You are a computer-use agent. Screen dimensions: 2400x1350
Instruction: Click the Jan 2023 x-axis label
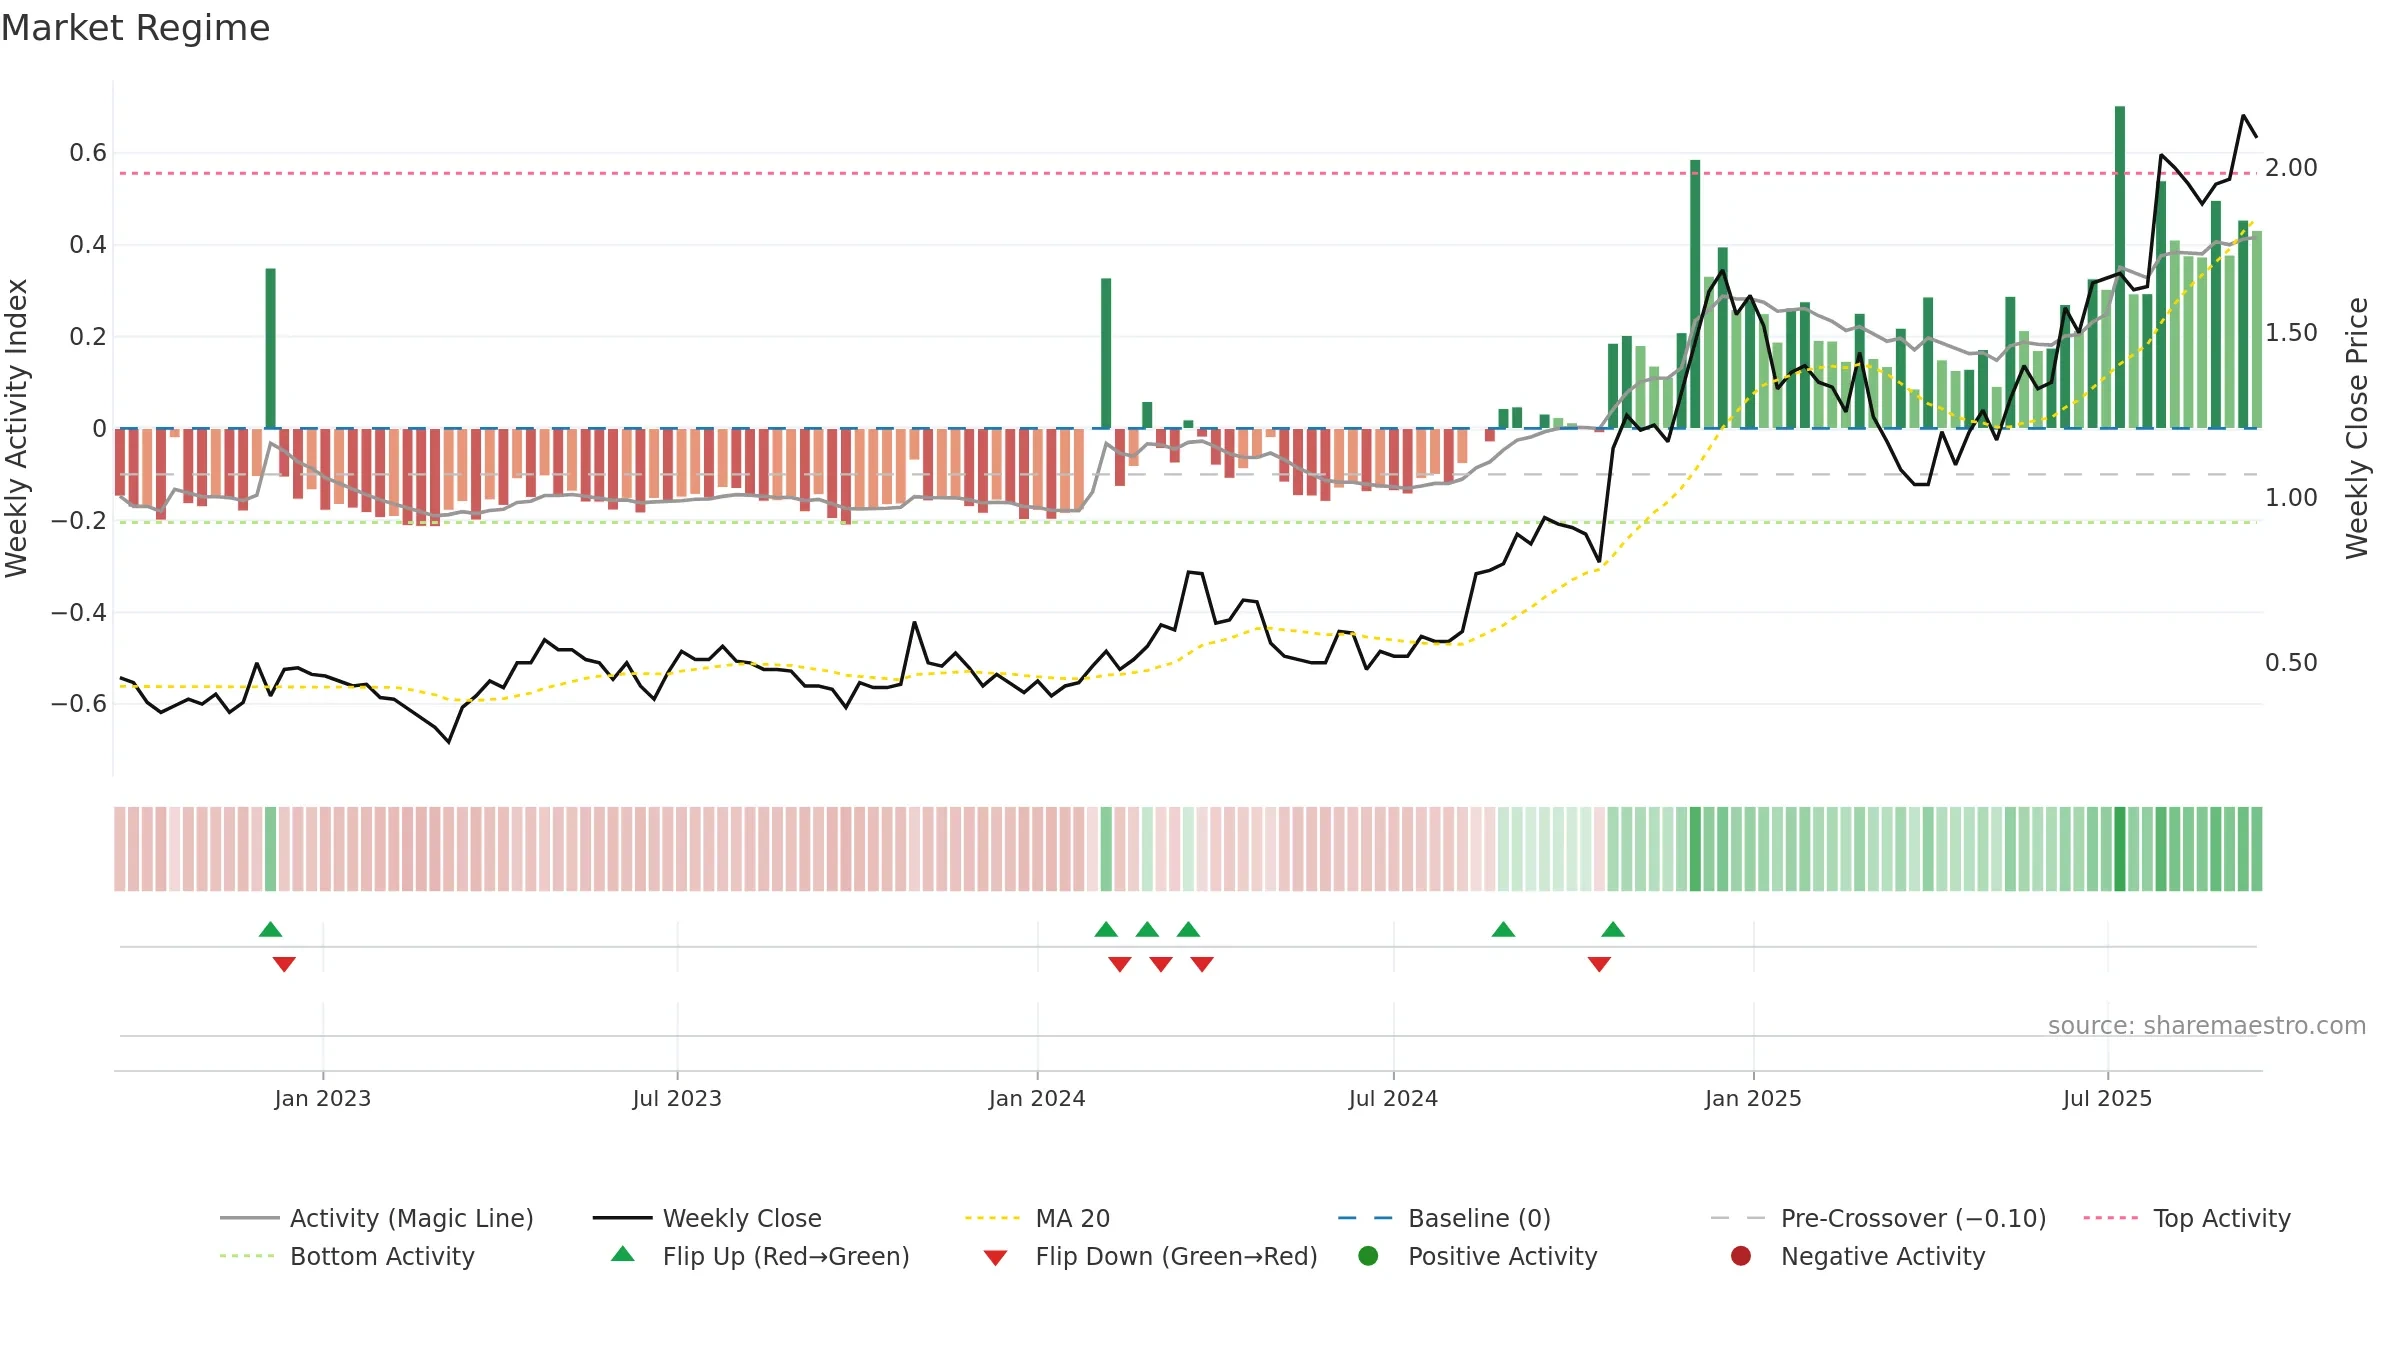point(323,1098)
